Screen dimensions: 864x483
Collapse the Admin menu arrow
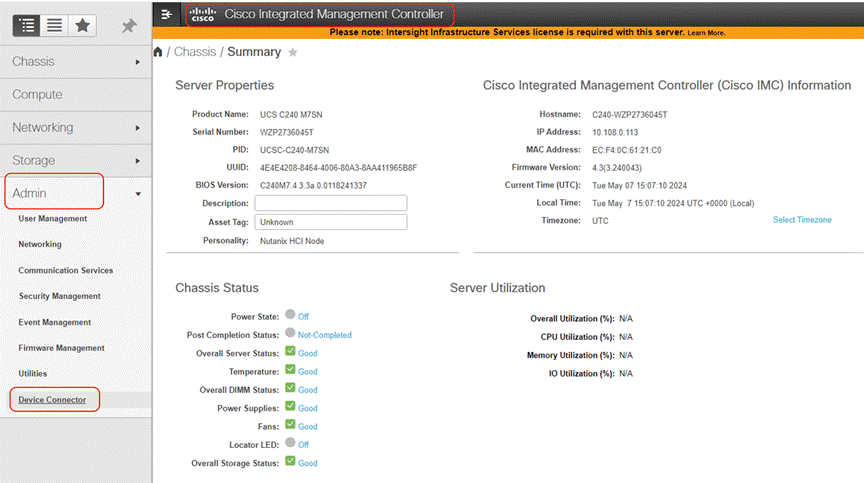138,194
